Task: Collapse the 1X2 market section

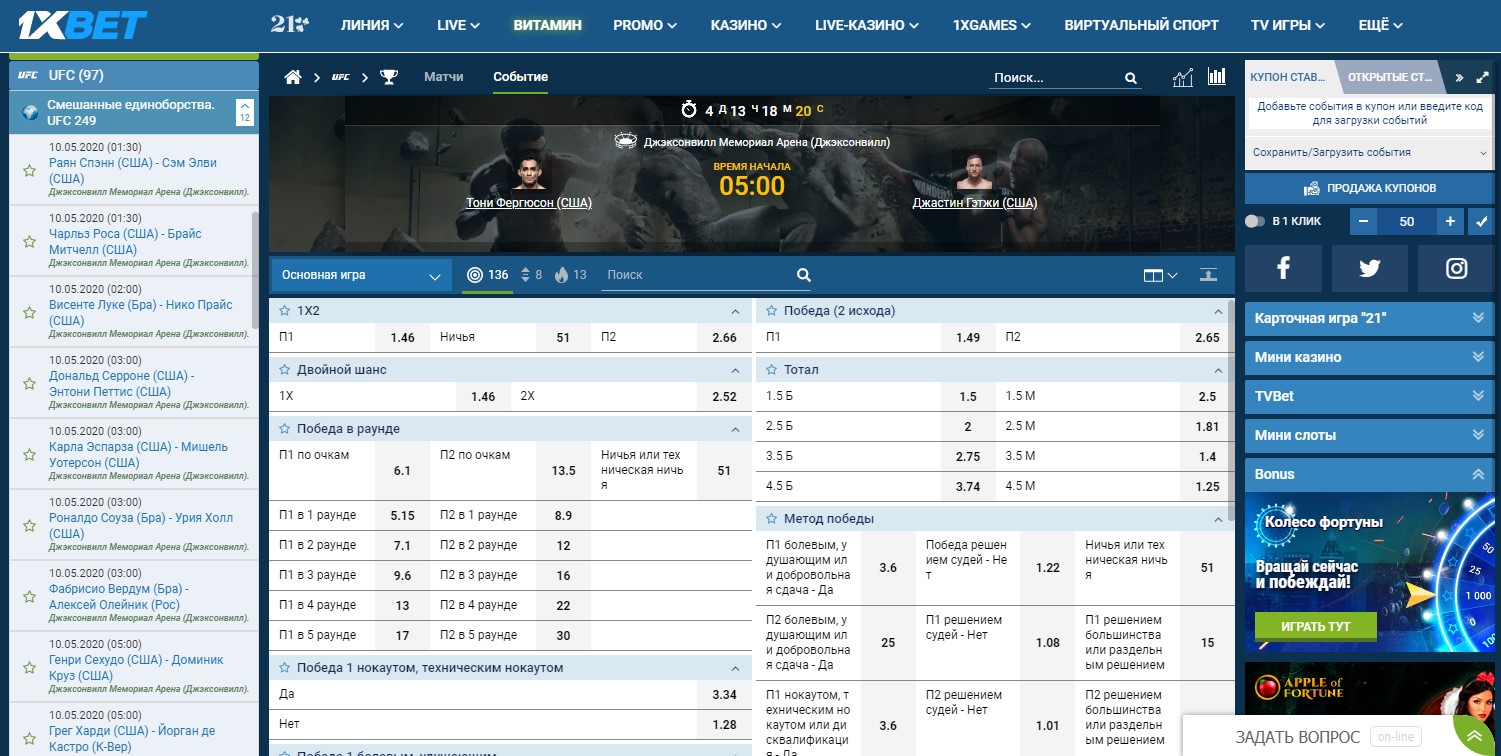Action: [x=736, y=311]
